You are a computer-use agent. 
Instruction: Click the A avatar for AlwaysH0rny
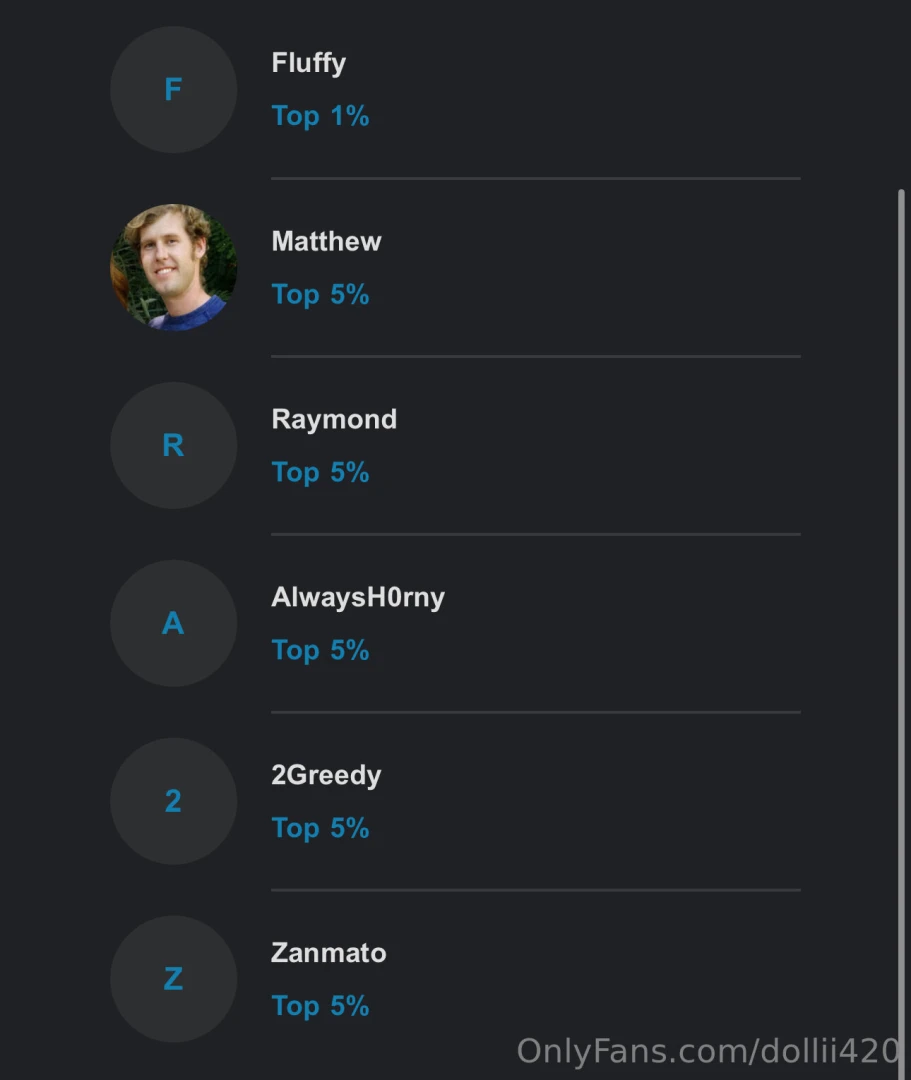[173, 623]
